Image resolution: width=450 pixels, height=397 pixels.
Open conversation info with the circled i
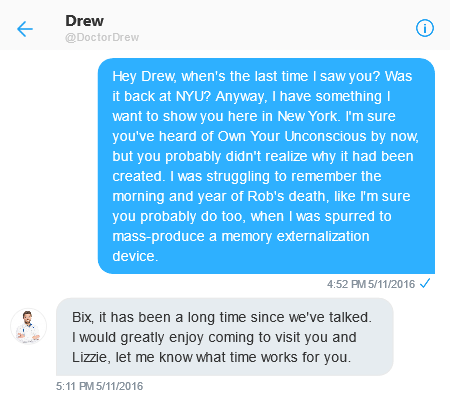coord(425,28)
